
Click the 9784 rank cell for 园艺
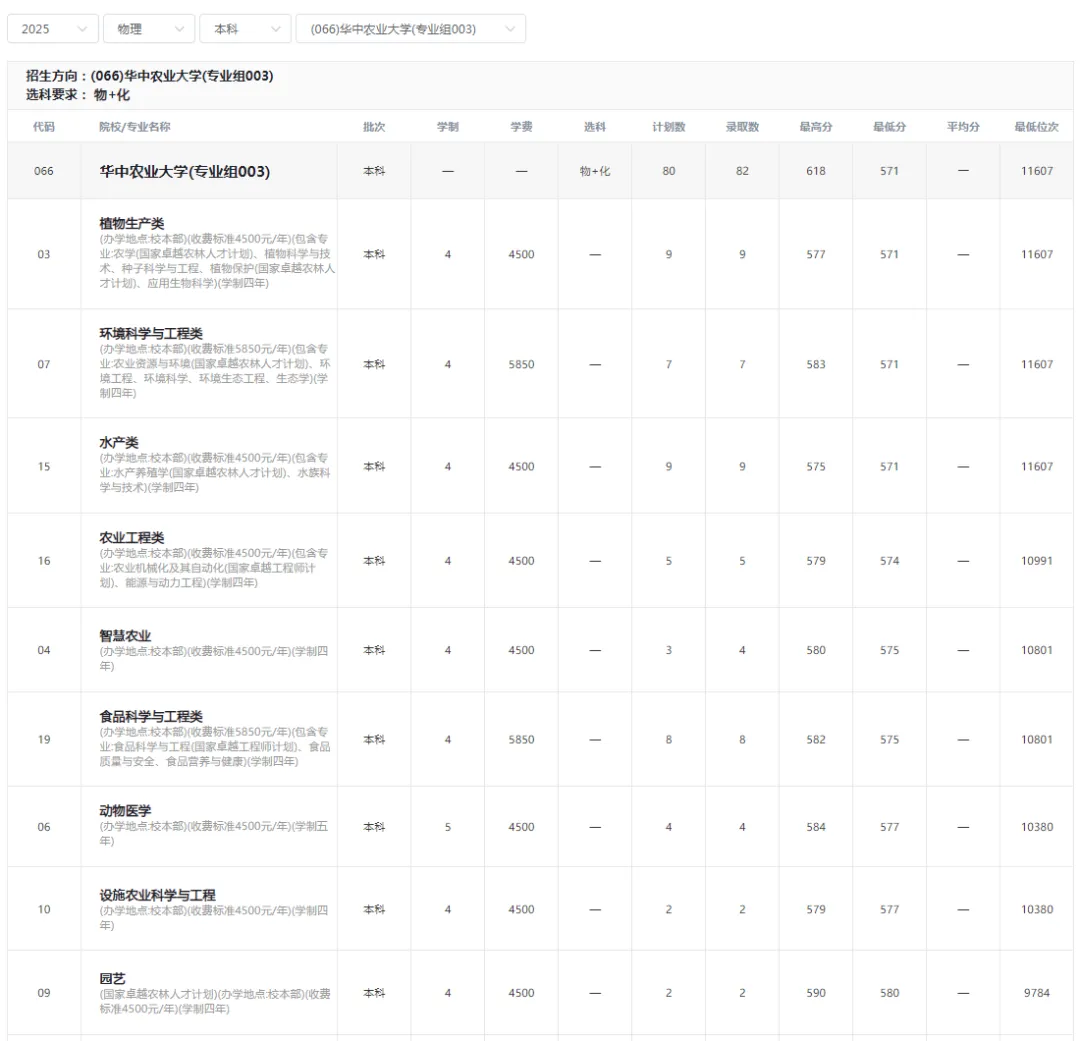1037,993
